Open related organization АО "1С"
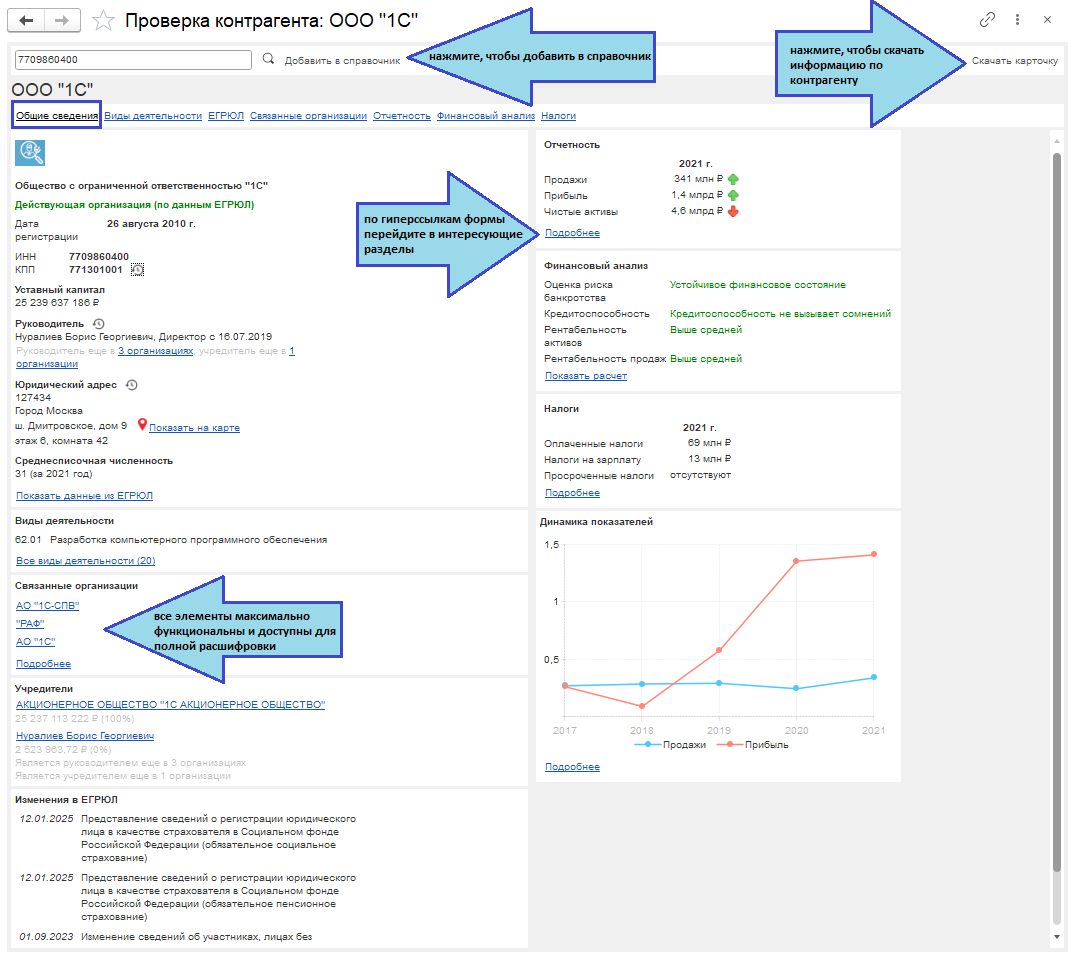This screenshot has width=1070, height=957. [35, 642]
